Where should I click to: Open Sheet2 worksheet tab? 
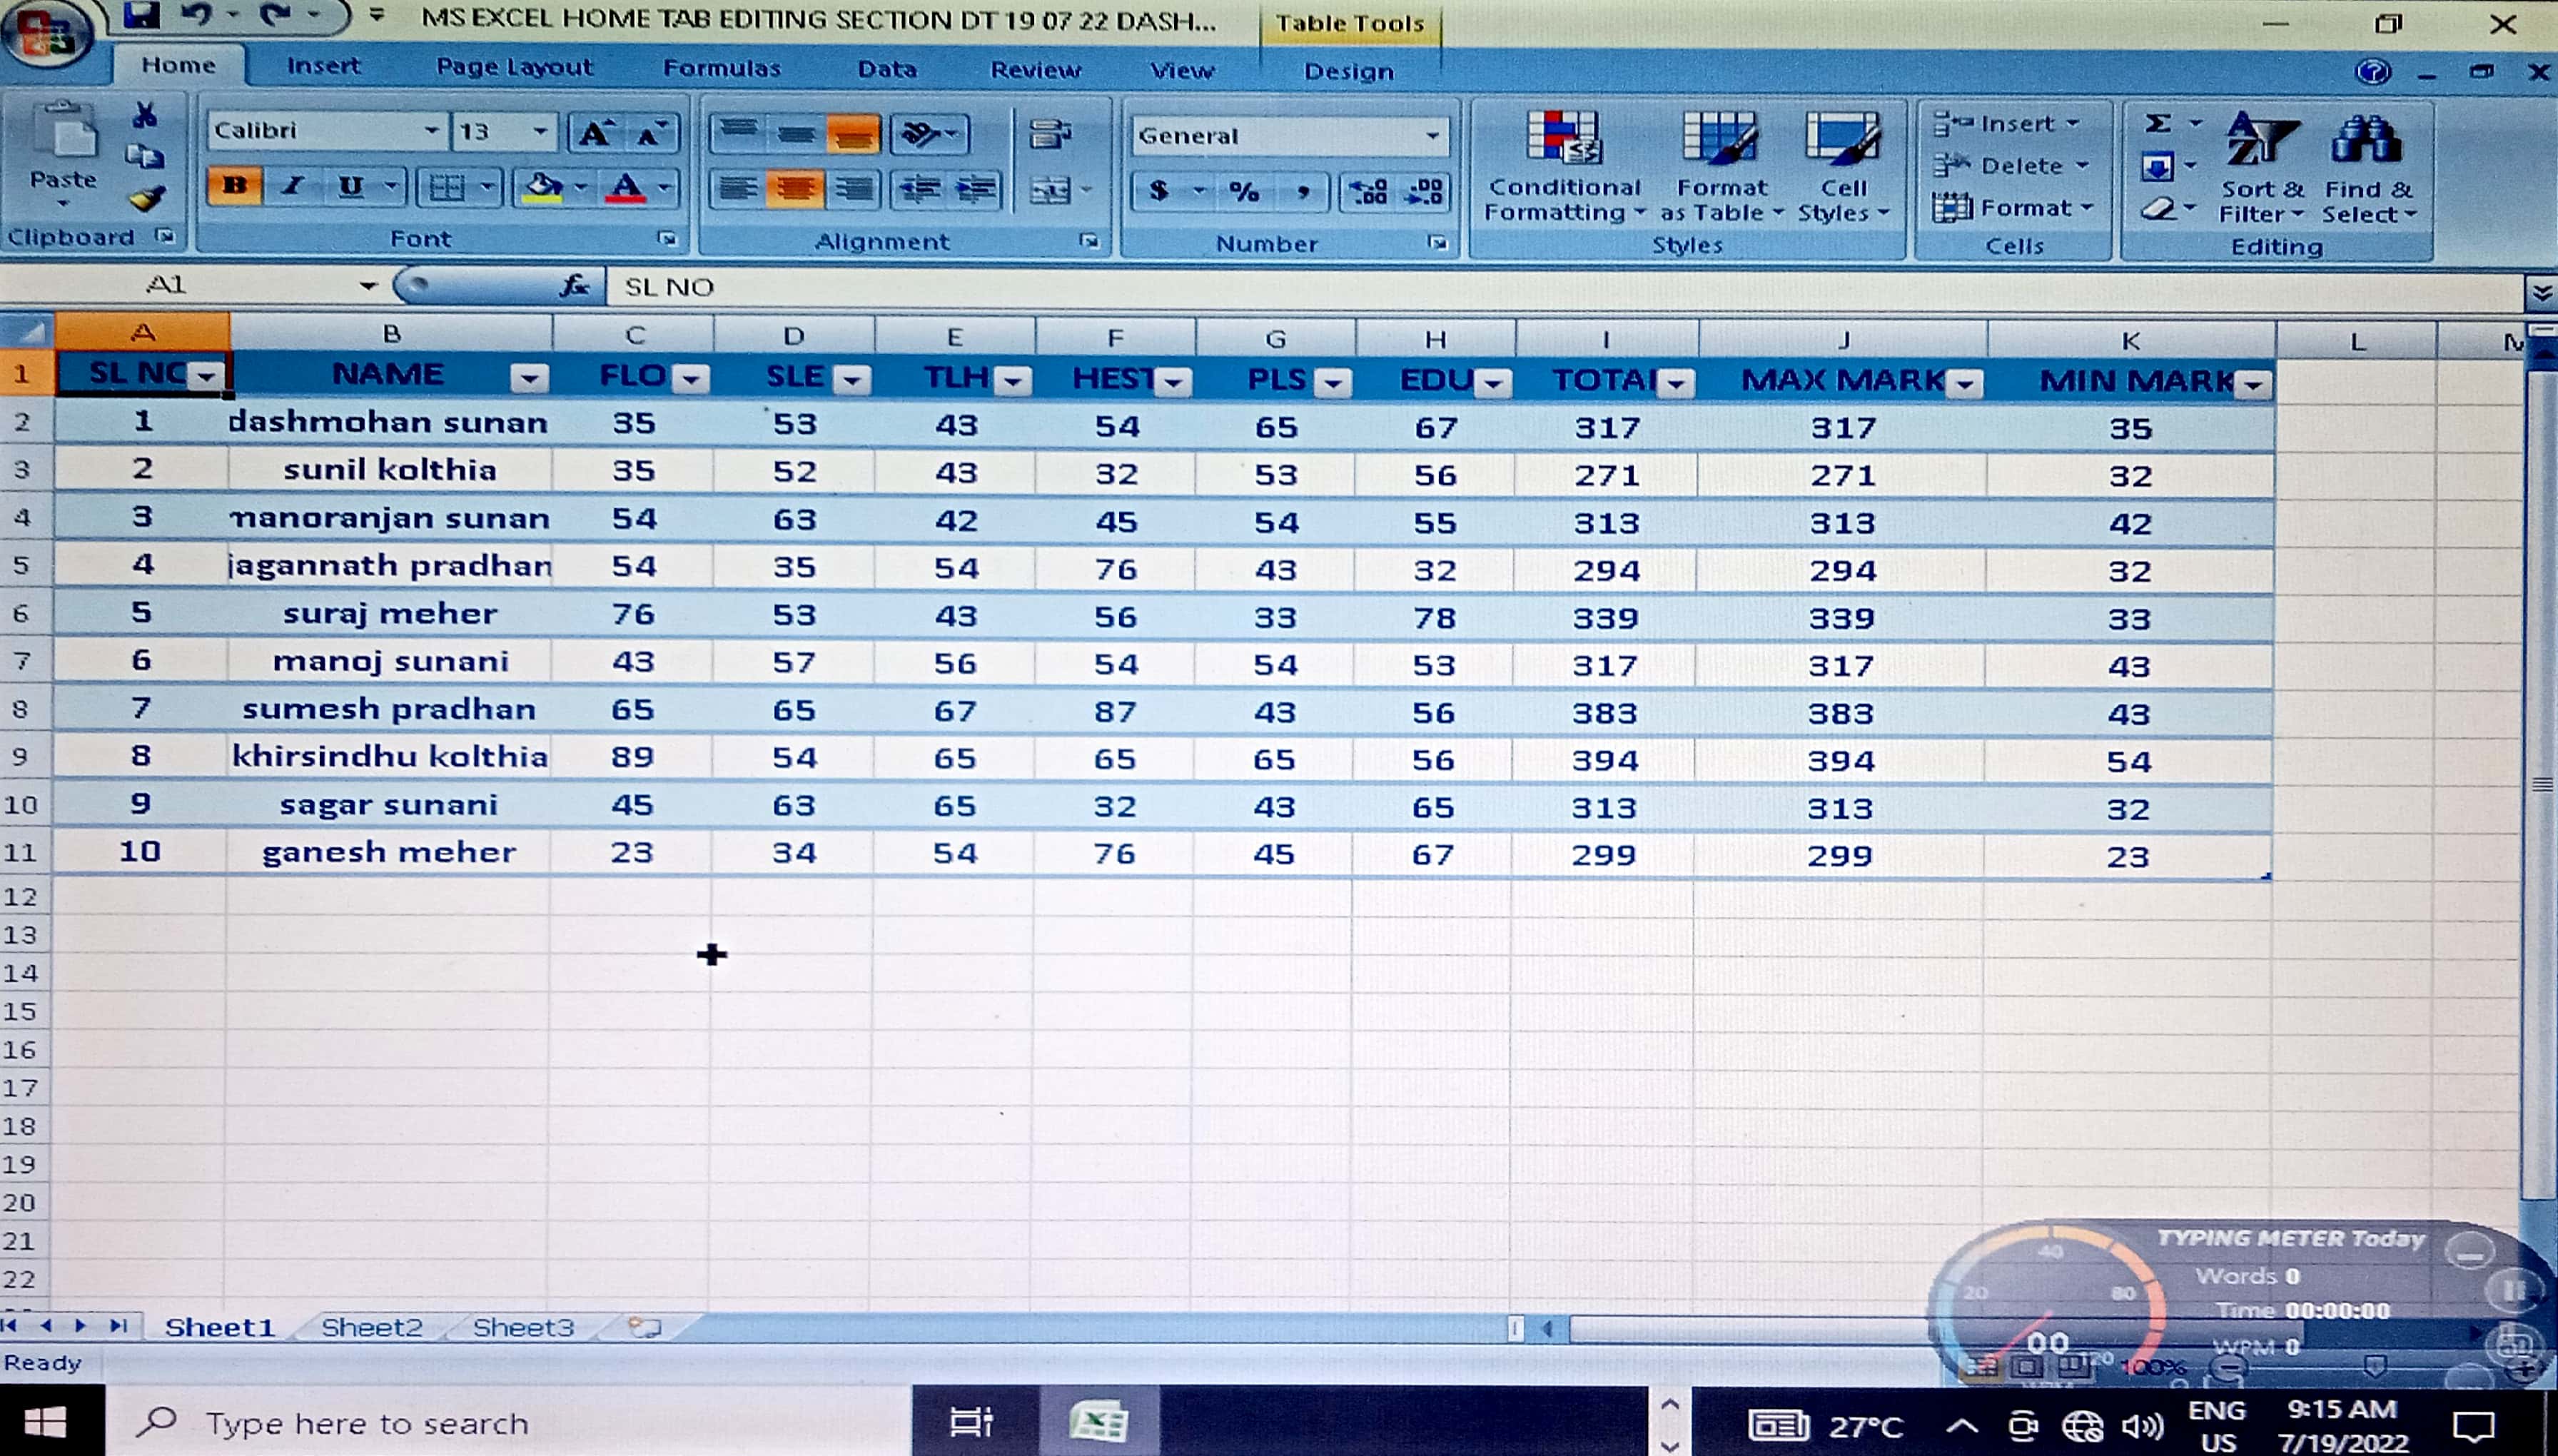click(371, 1327)
